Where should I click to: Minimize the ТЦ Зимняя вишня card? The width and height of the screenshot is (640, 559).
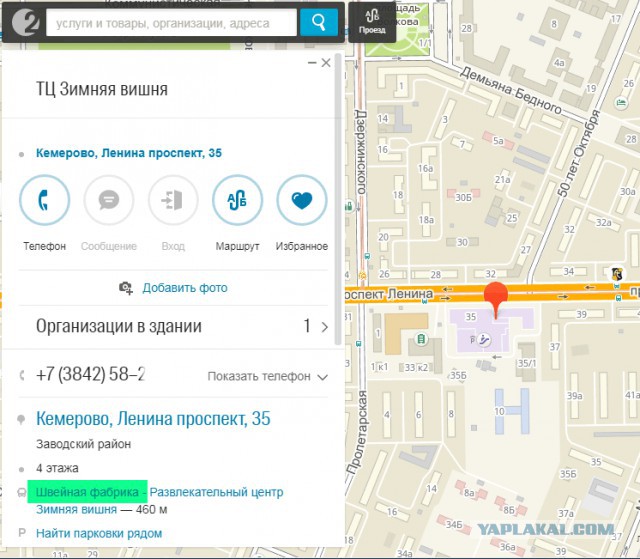(312, 63)
